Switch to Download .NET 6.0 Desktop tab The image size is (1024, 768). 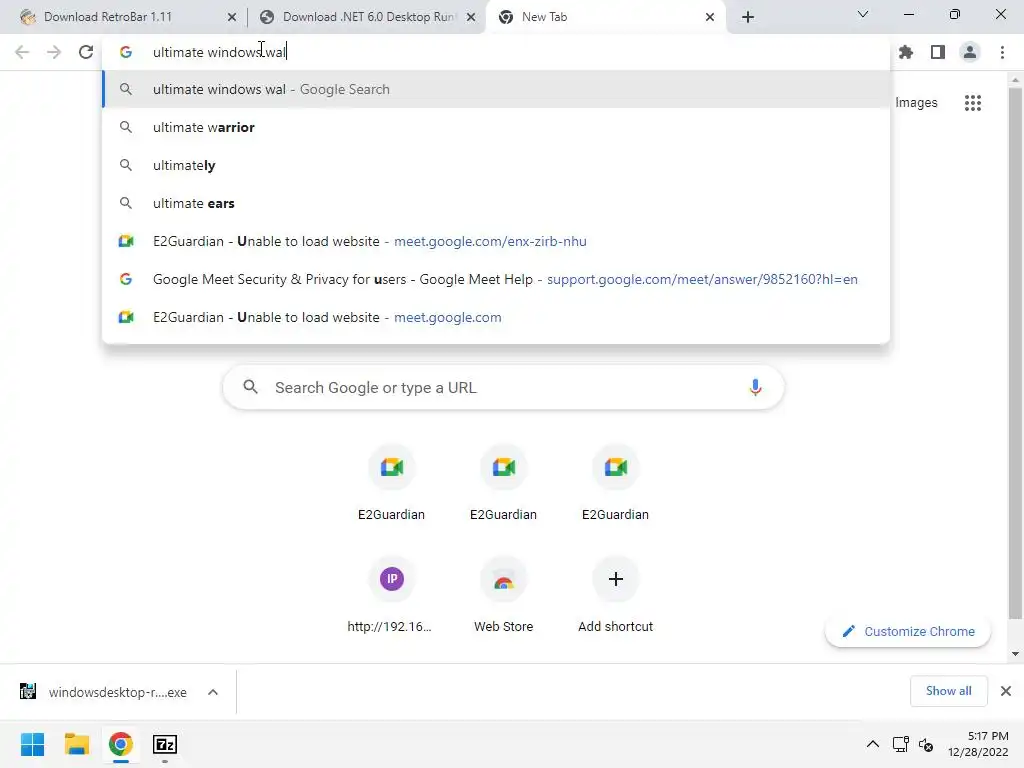tap(368, 17)
